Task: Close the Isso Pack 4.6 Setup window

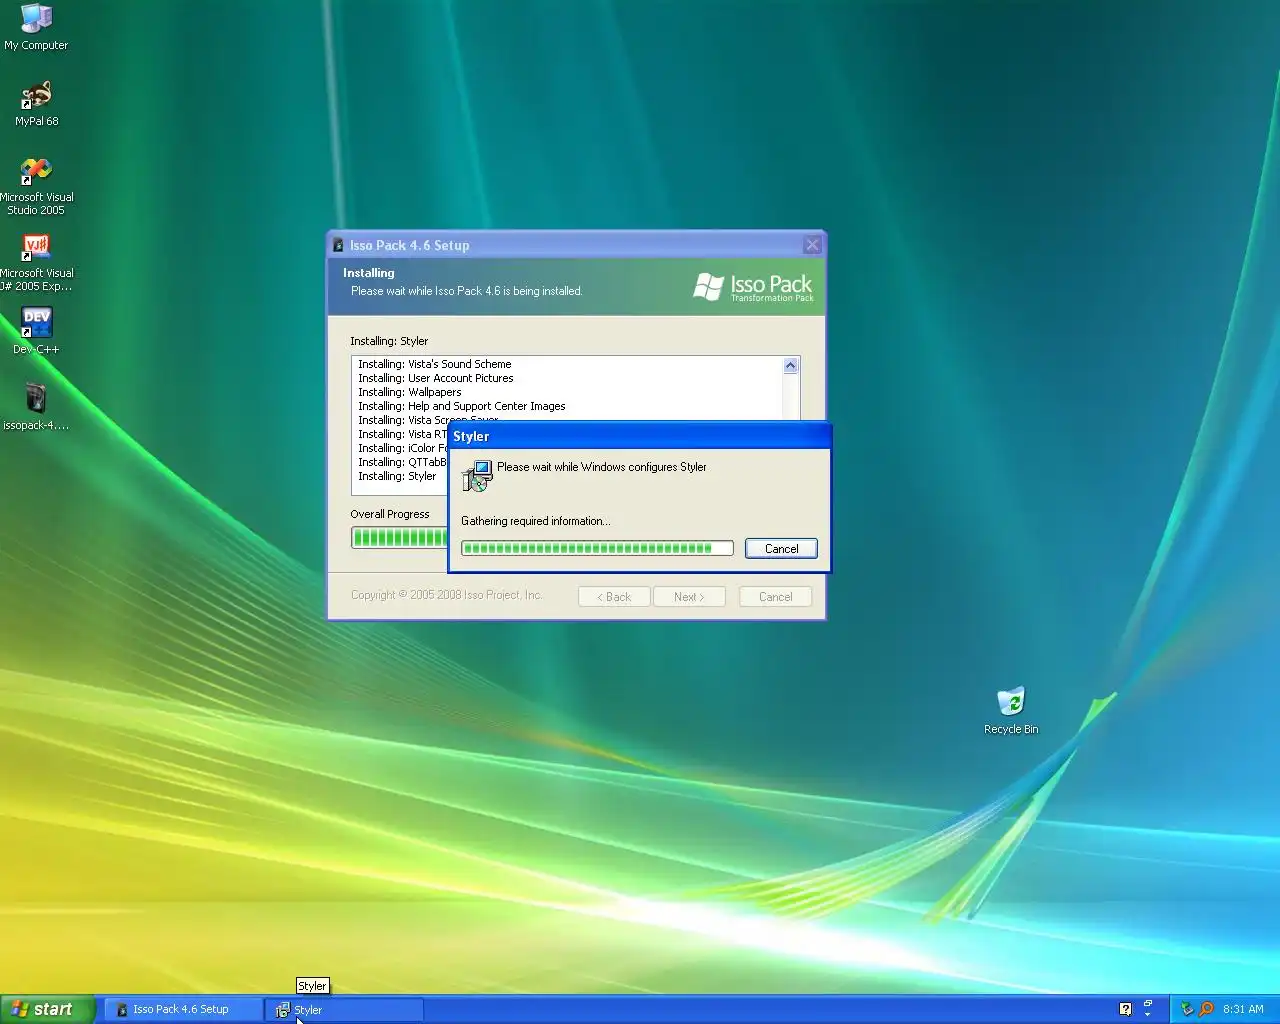Action: pos(812,245)
